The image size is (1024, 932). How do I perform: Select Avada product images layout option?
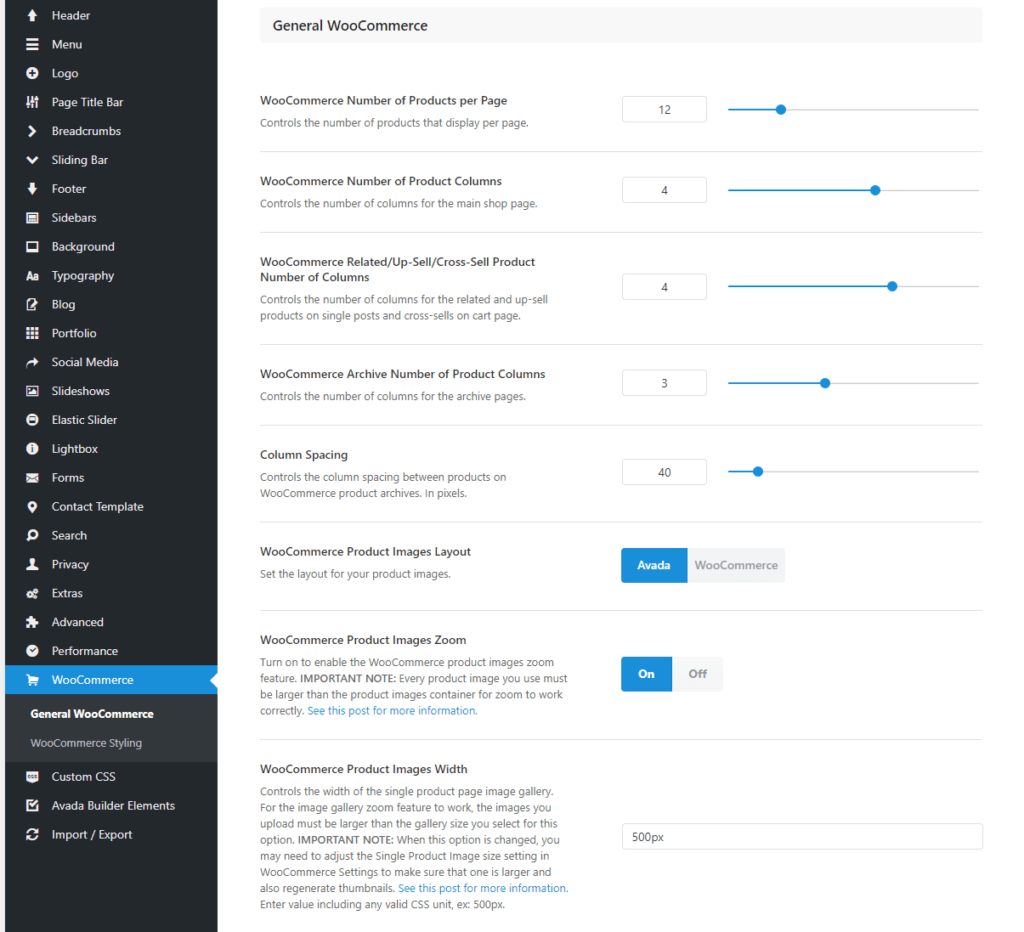(654, 565)
